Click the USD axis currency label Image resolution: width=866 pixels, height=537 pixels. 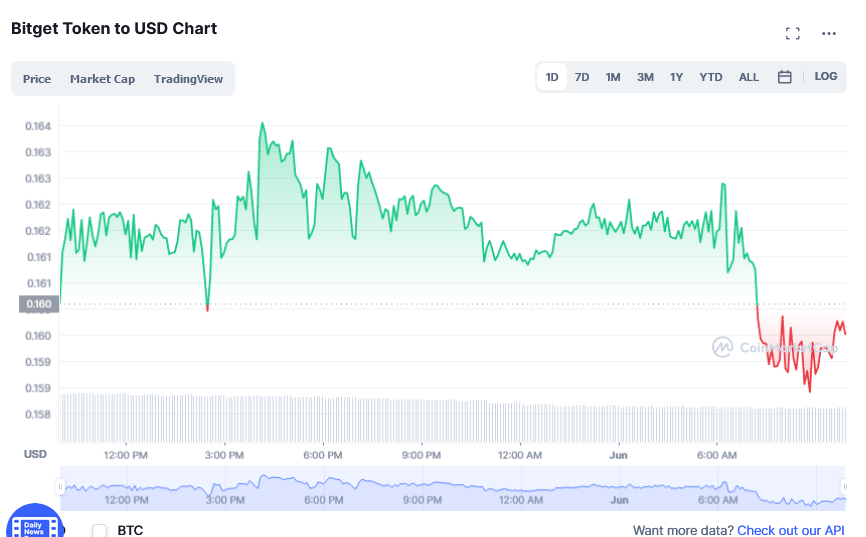point(35,454)
